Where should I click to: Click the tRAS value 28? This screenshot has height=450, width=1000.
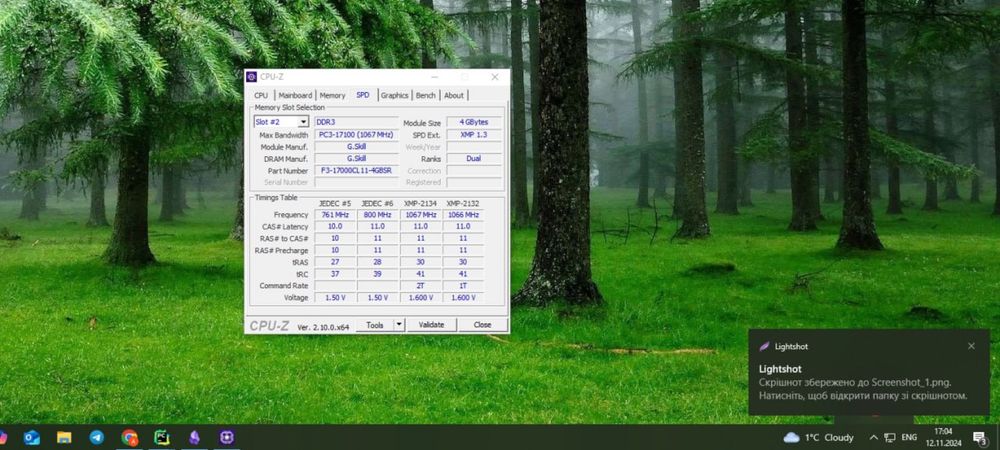pyautogui.click(x=378, y=262)
